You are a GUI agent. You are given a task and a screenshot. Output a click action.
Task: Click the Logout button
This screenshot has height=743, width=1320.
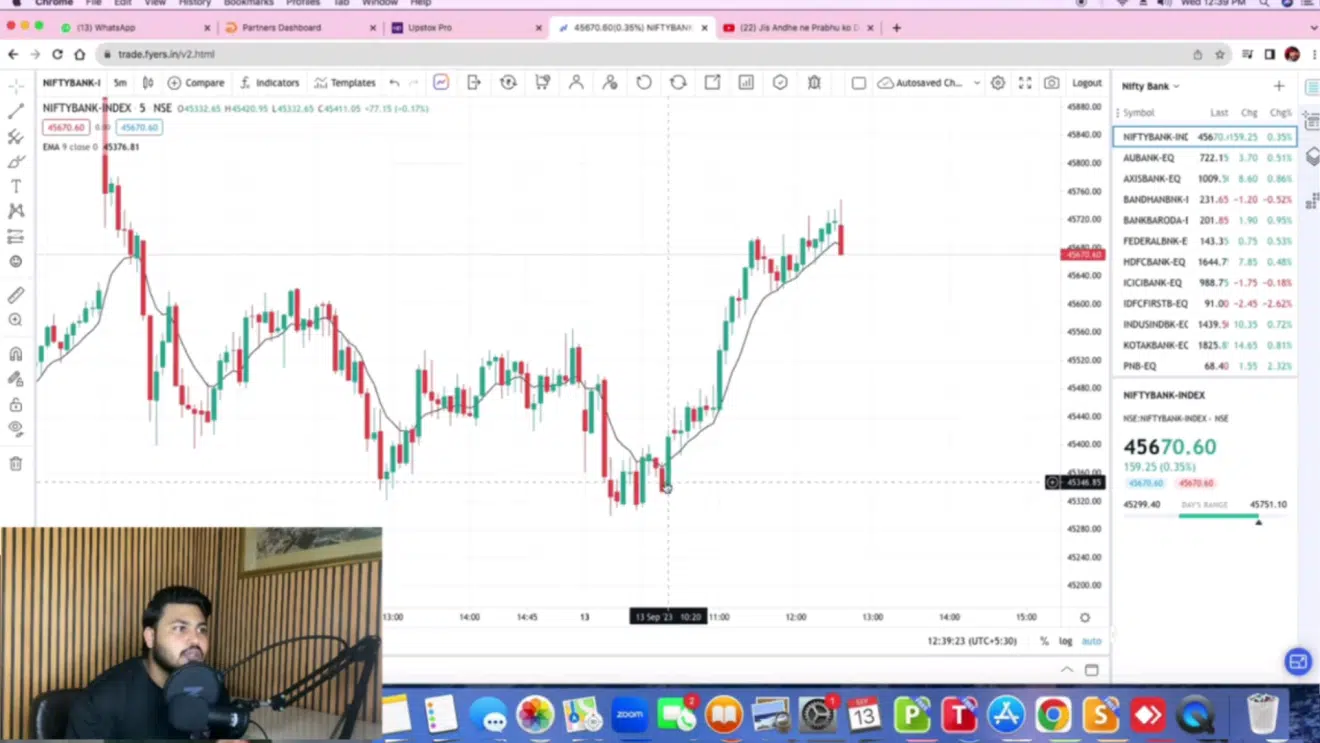[1087, 83]
